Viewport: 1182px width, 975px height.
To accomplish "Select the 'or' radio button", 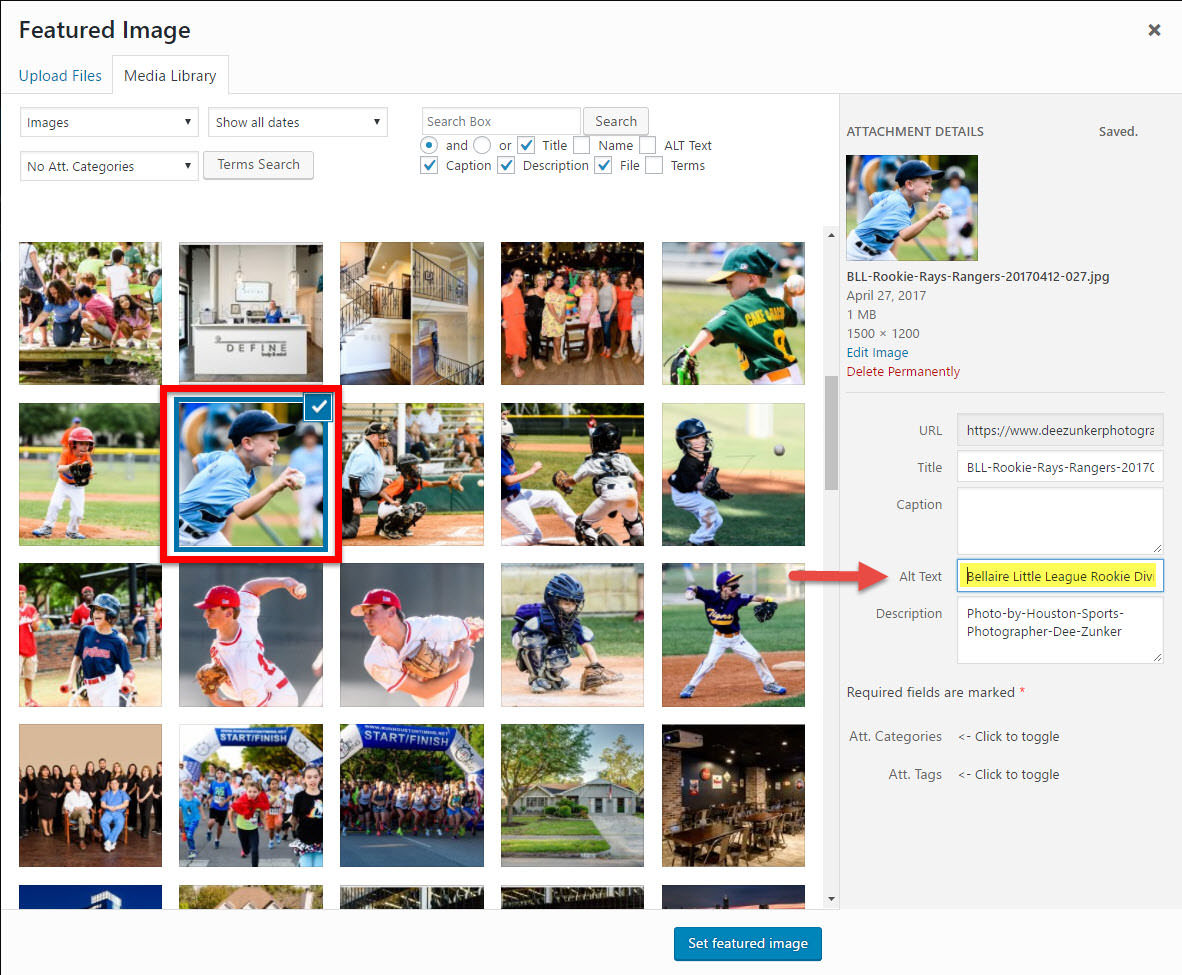I will [x=482, y=145].
